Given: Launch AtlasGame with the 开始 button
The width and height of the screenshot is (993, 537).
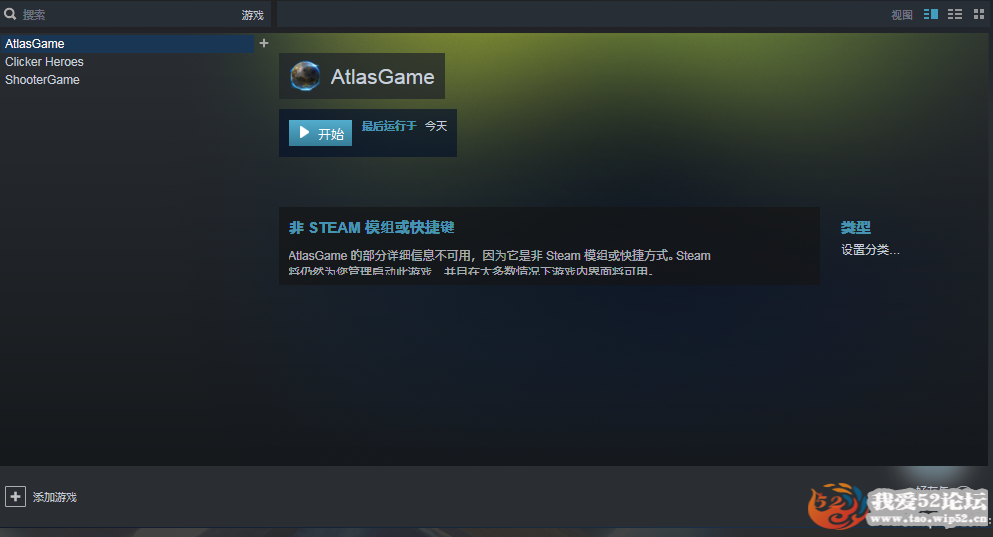Looking at the screenshot, I should [320, 133].
